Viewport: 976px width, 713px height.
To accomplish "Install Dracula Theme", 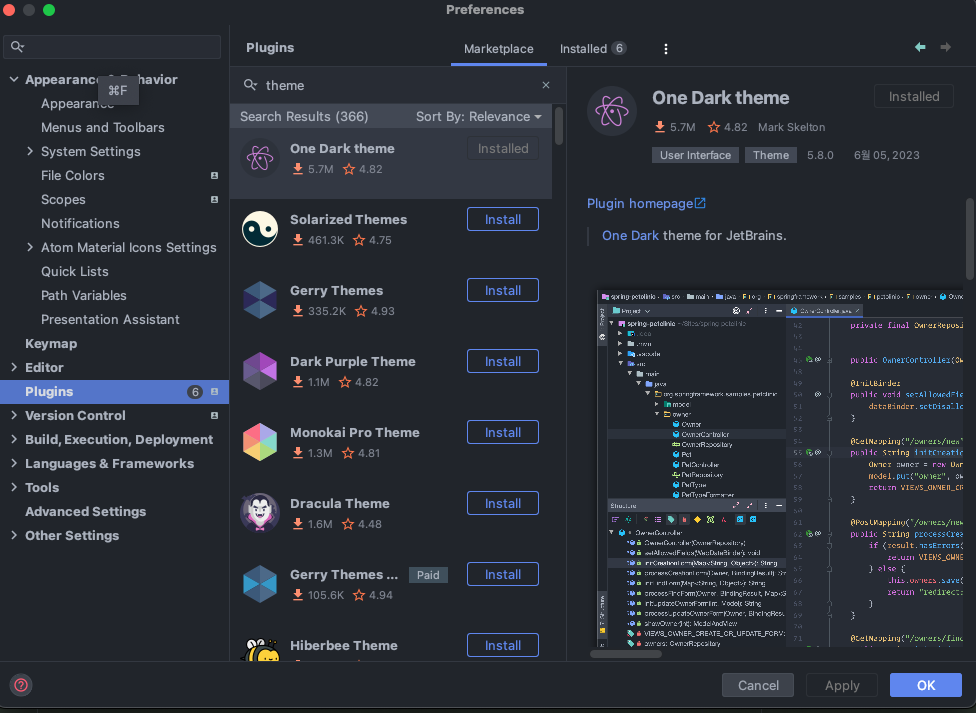I will pyautogui.click(x=503, y=503).
